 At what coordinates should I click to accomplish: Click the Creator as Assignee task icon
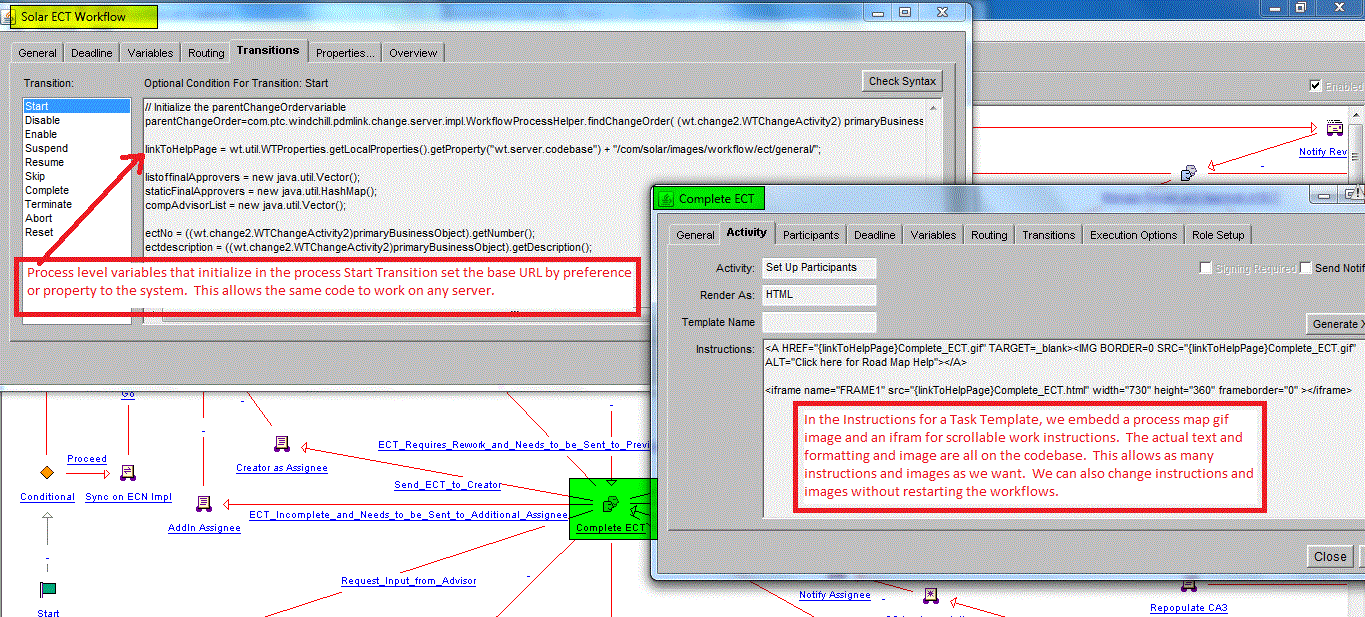click(281, 442)
